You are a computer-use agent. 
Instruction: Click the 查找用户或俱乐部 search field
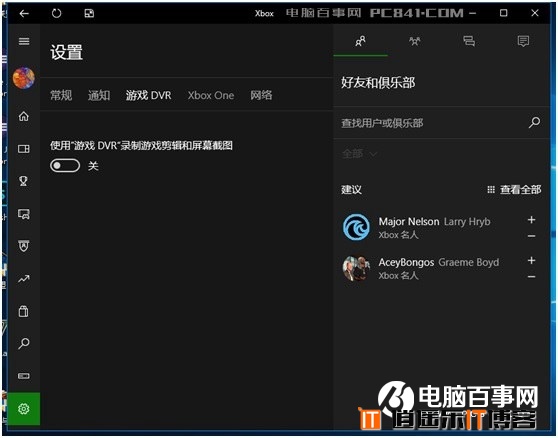pyautogui.click(x=442, y=123)
